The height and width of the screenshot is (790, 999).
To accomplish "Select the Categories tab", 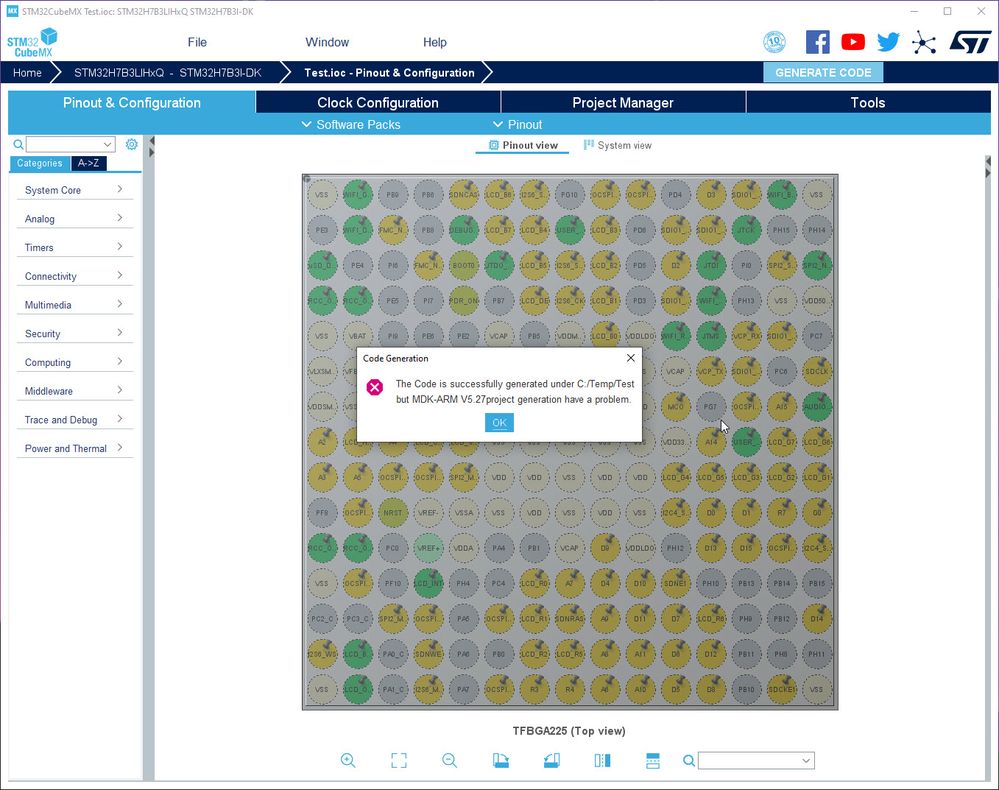I will tap(40, 163).
